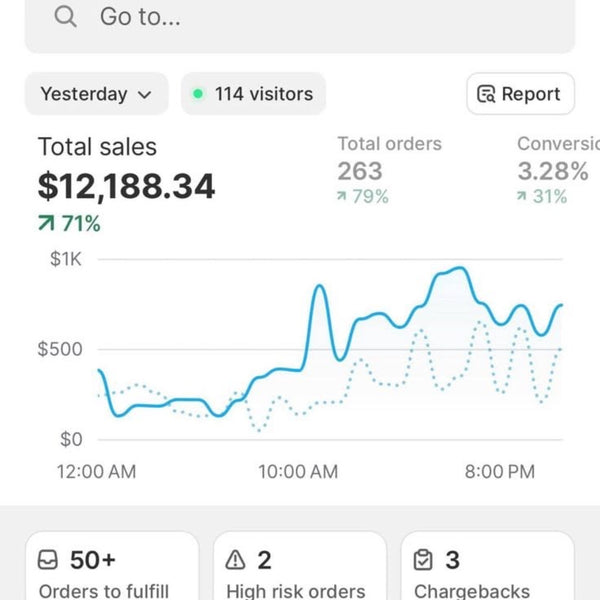Select the Total orders metric tab
600x600 pixels.
(x=389, y=170)
